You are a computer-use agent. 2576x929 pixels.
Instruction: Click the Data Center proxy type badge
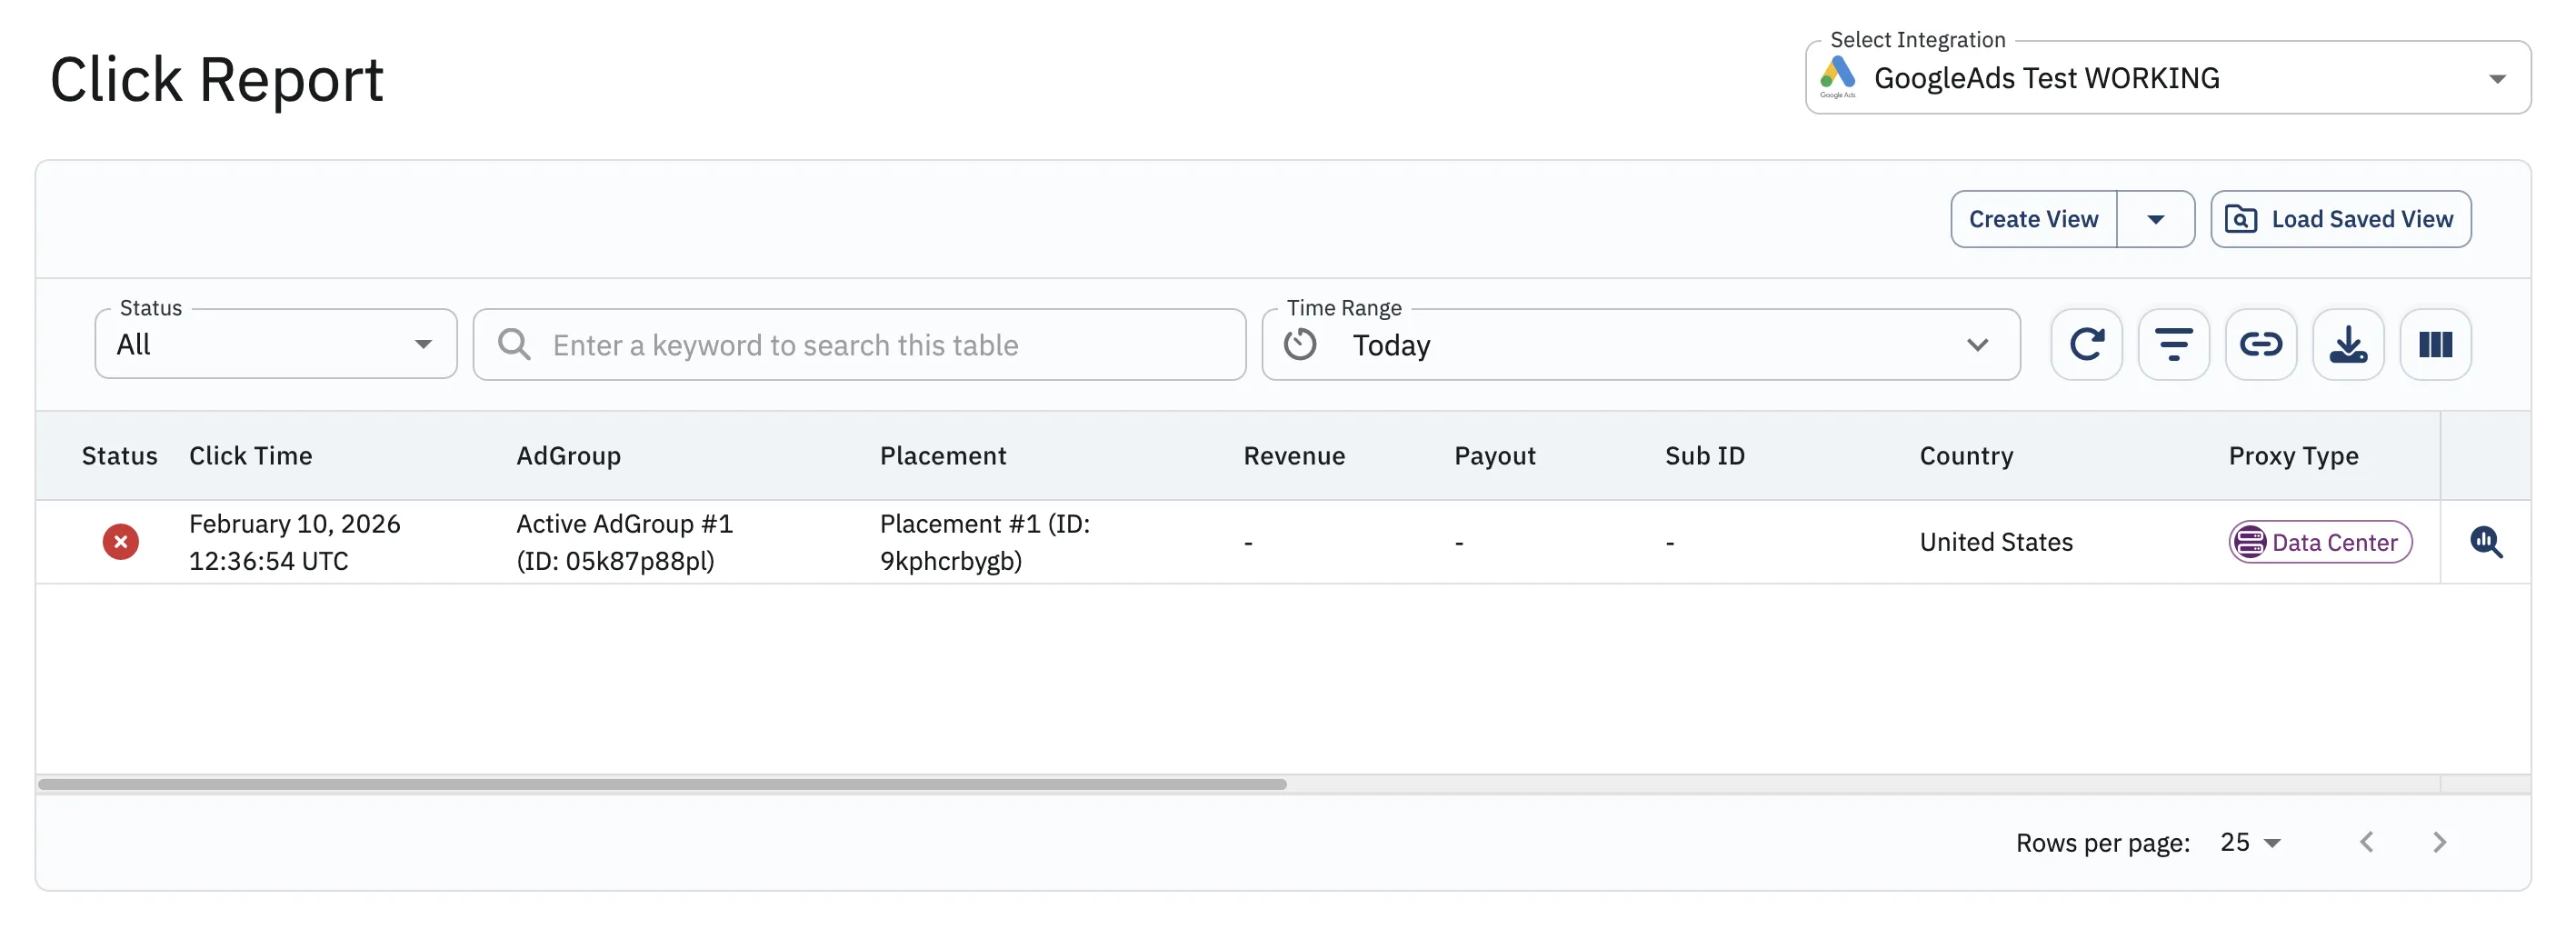click(x=2319, y=542)
